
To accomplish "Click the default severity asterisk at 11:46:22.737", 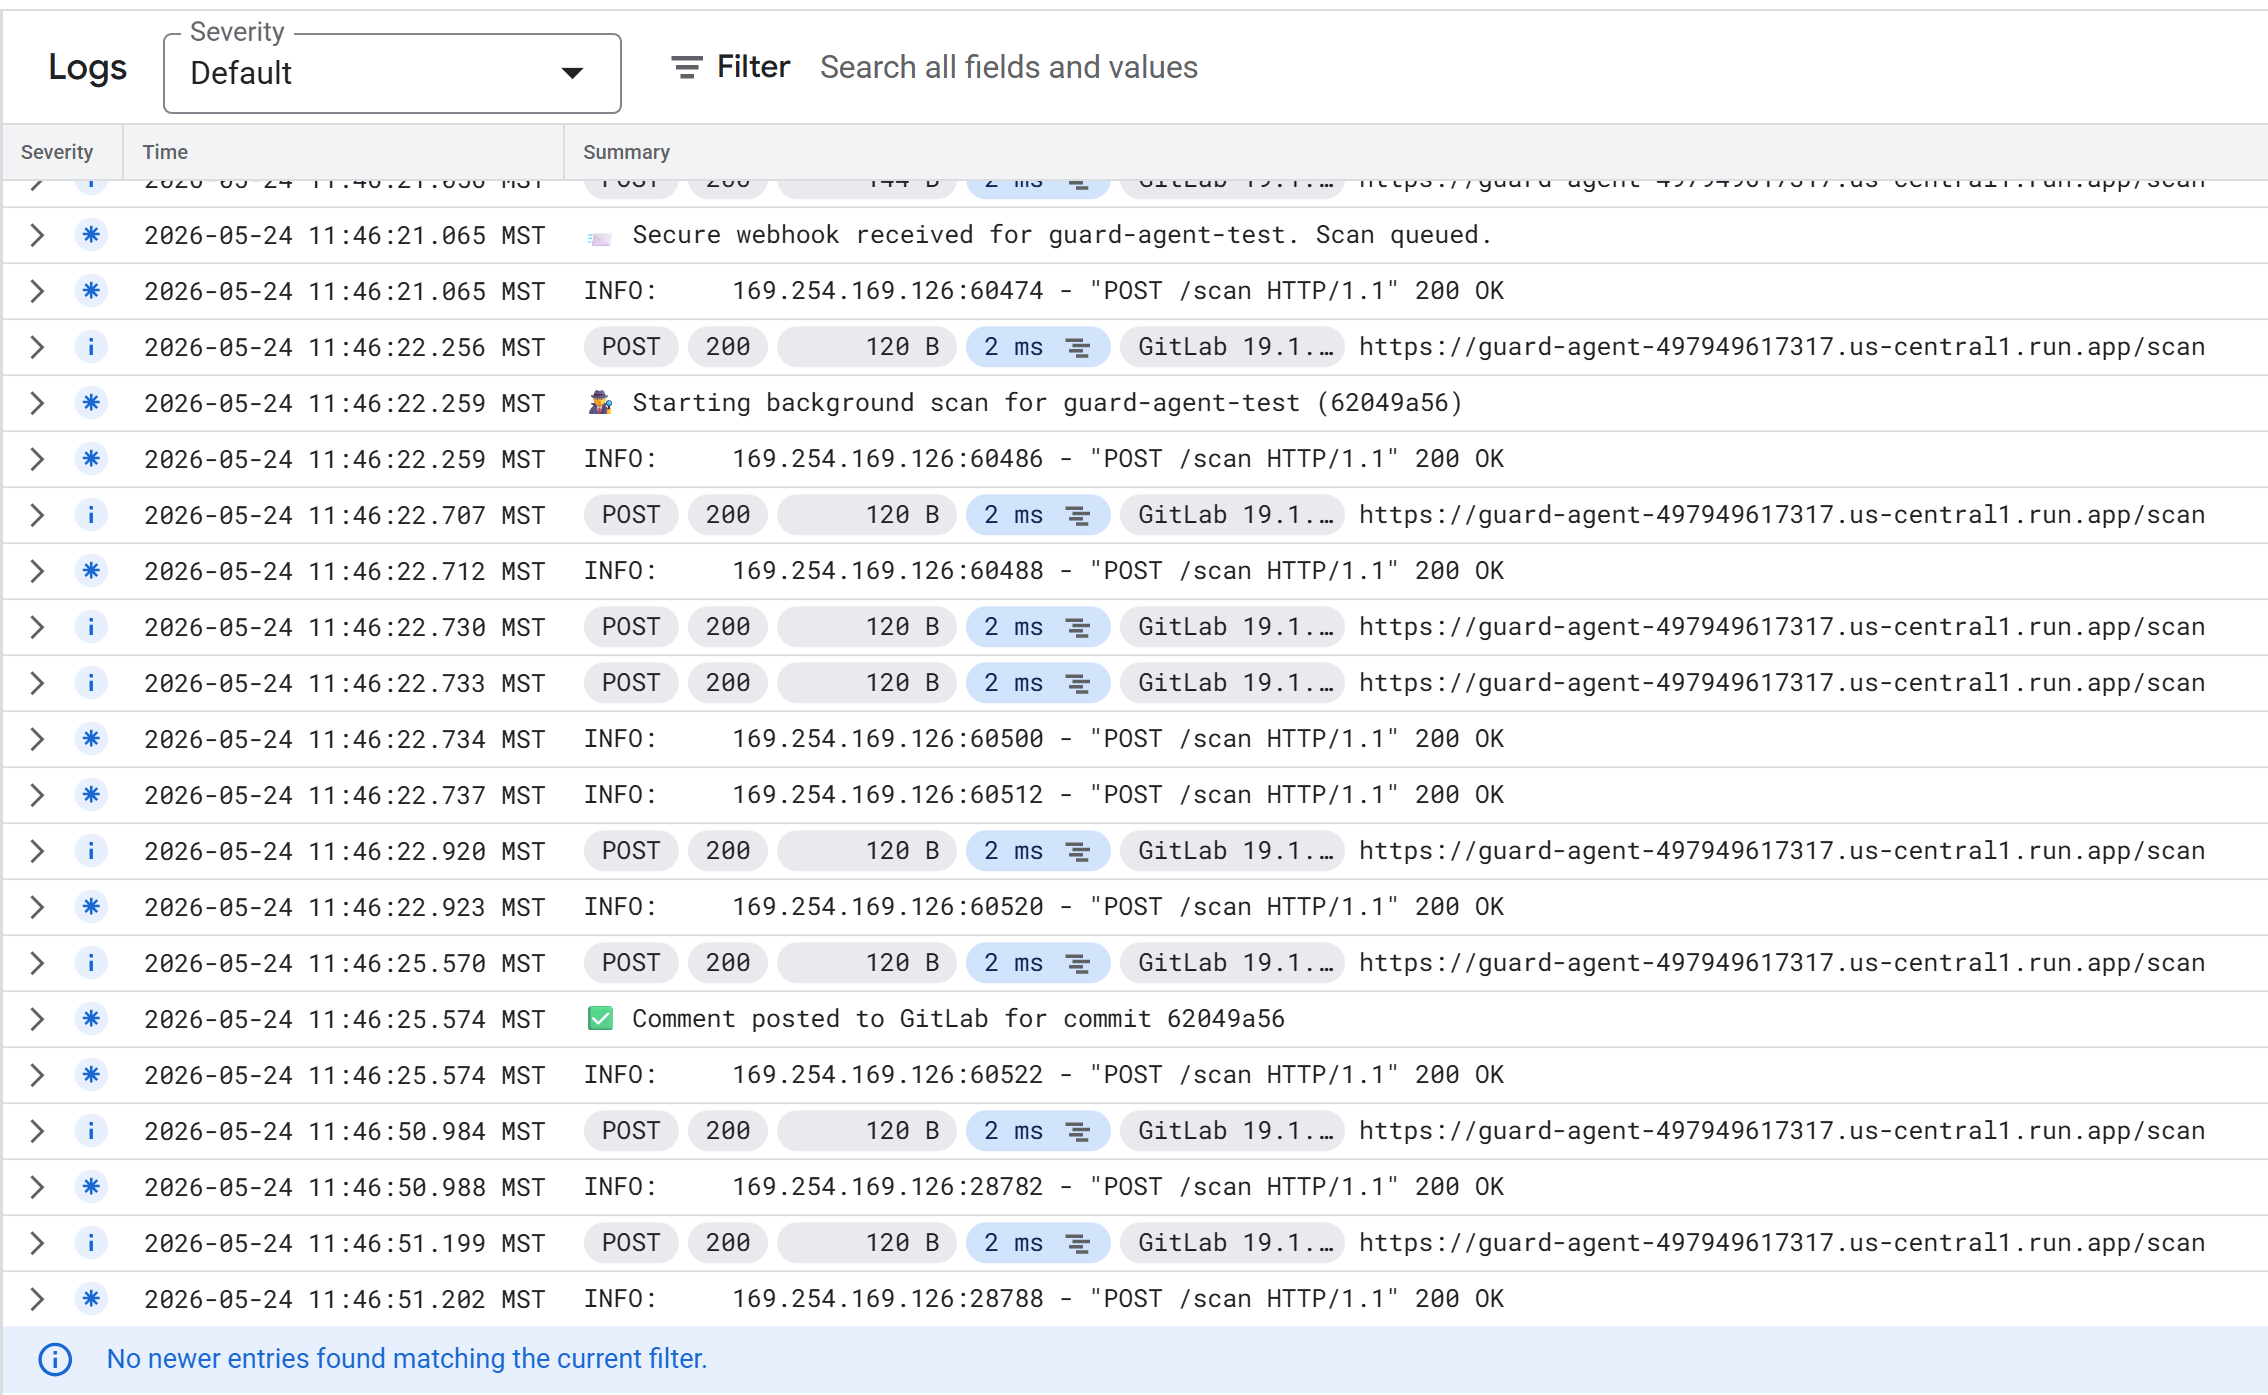I will point(91,795).
